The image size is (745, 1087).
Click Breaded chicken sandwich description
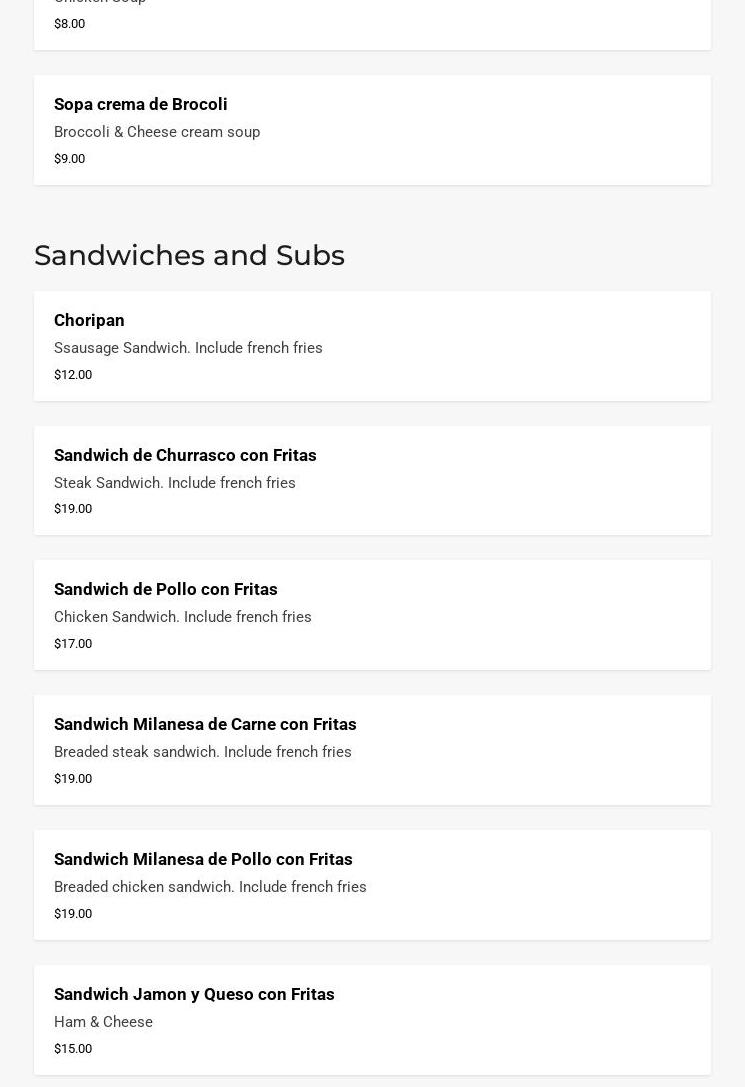click(x=210, y=887)
